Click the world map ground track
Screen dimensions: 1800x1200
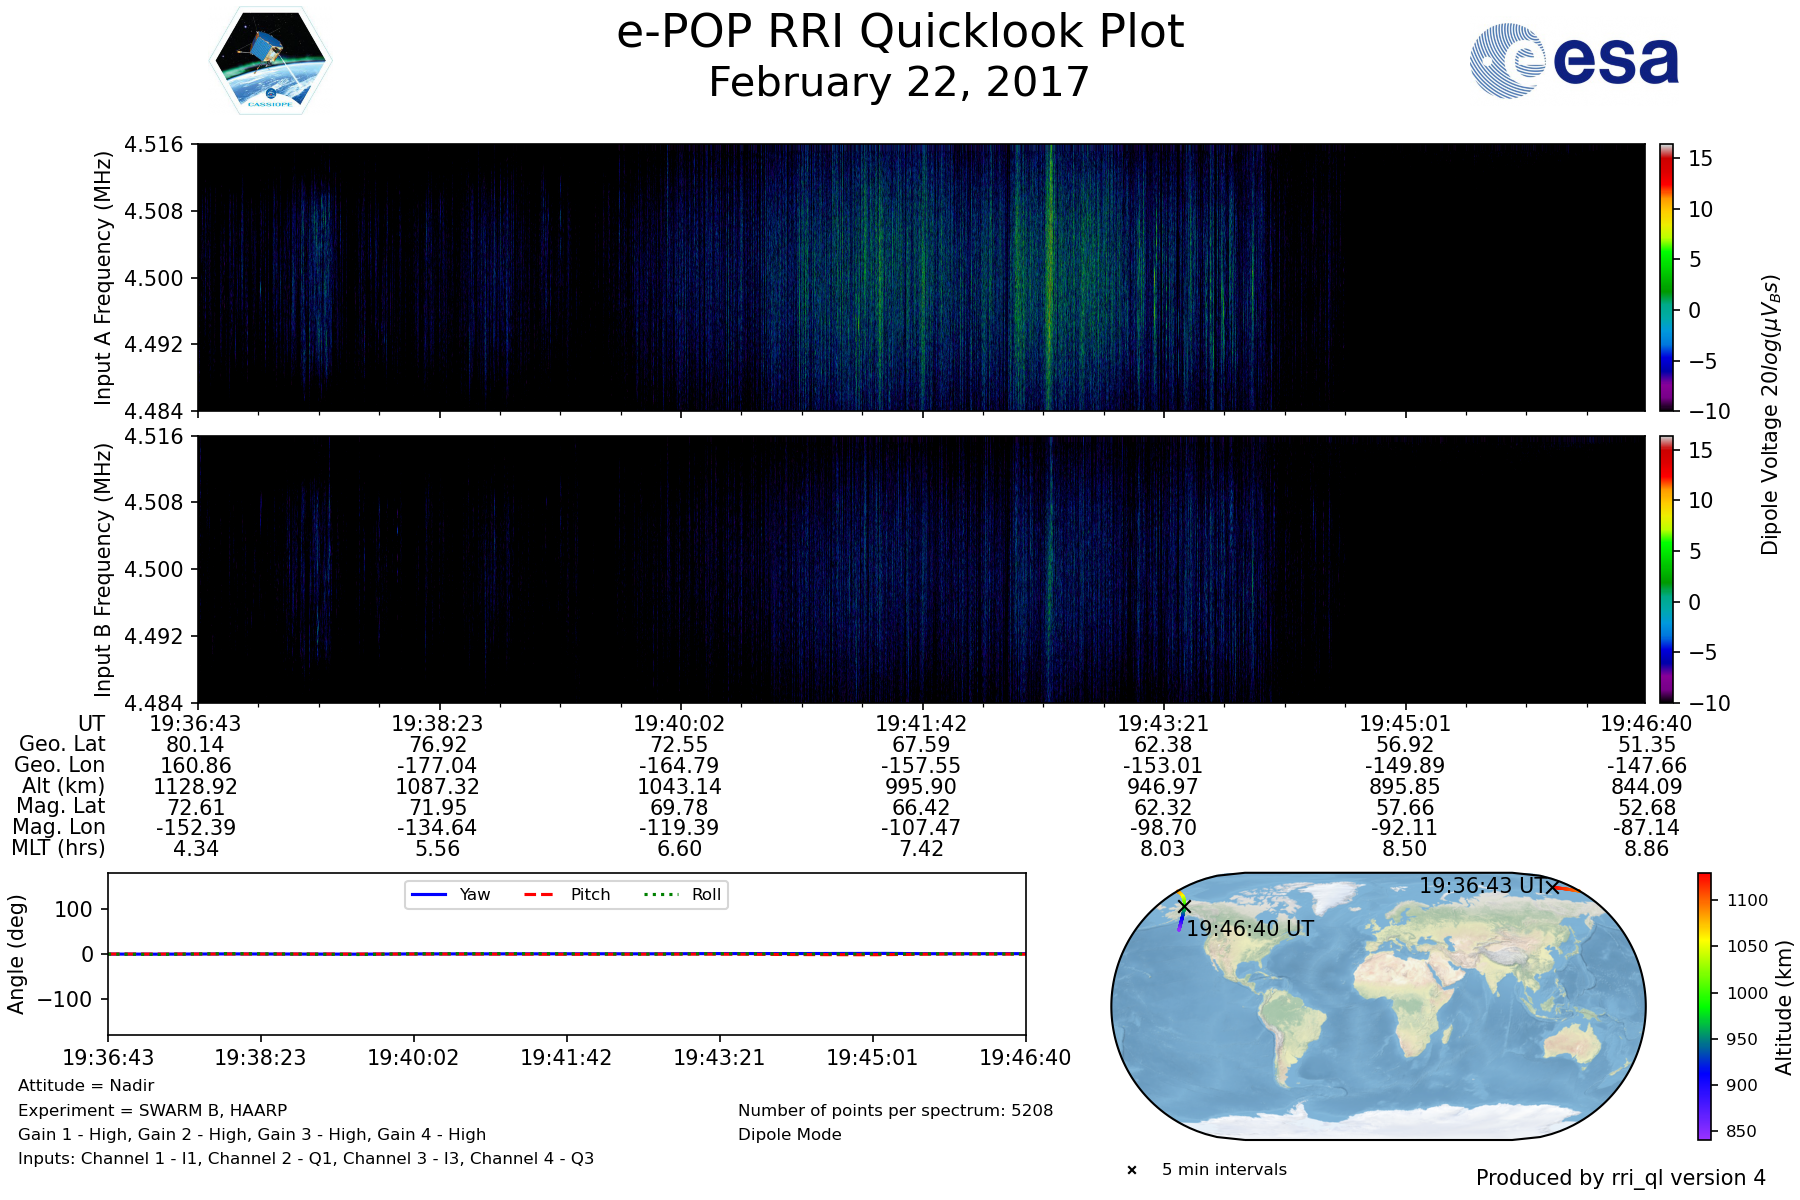(1378, 1006)
